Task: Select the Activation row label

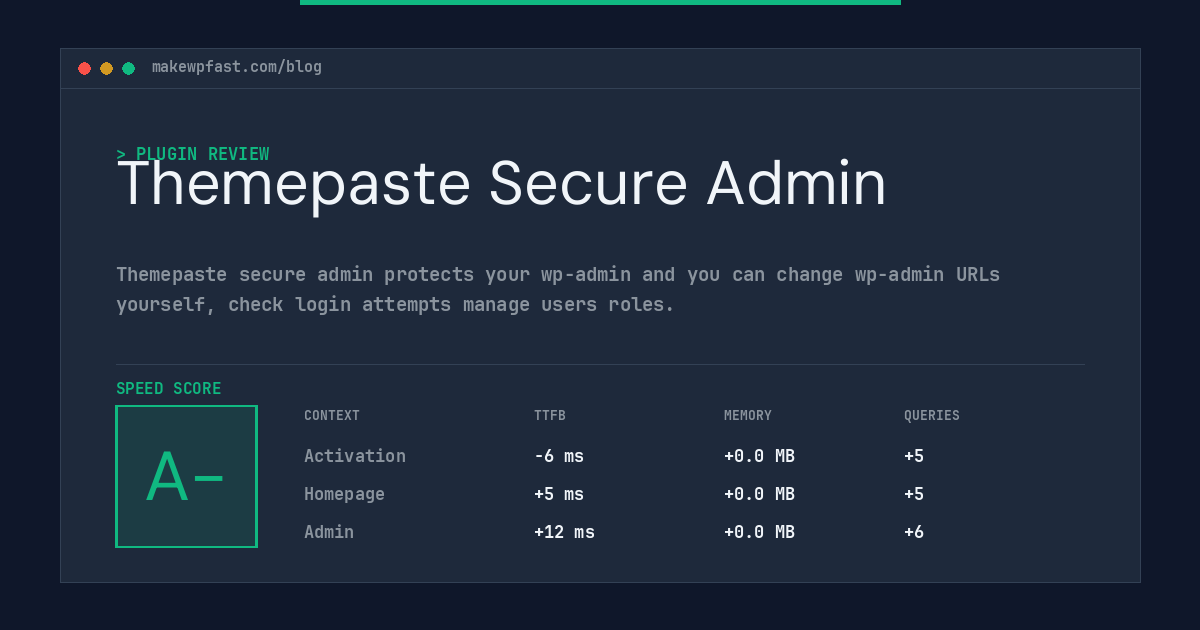Action: (355, 456)
